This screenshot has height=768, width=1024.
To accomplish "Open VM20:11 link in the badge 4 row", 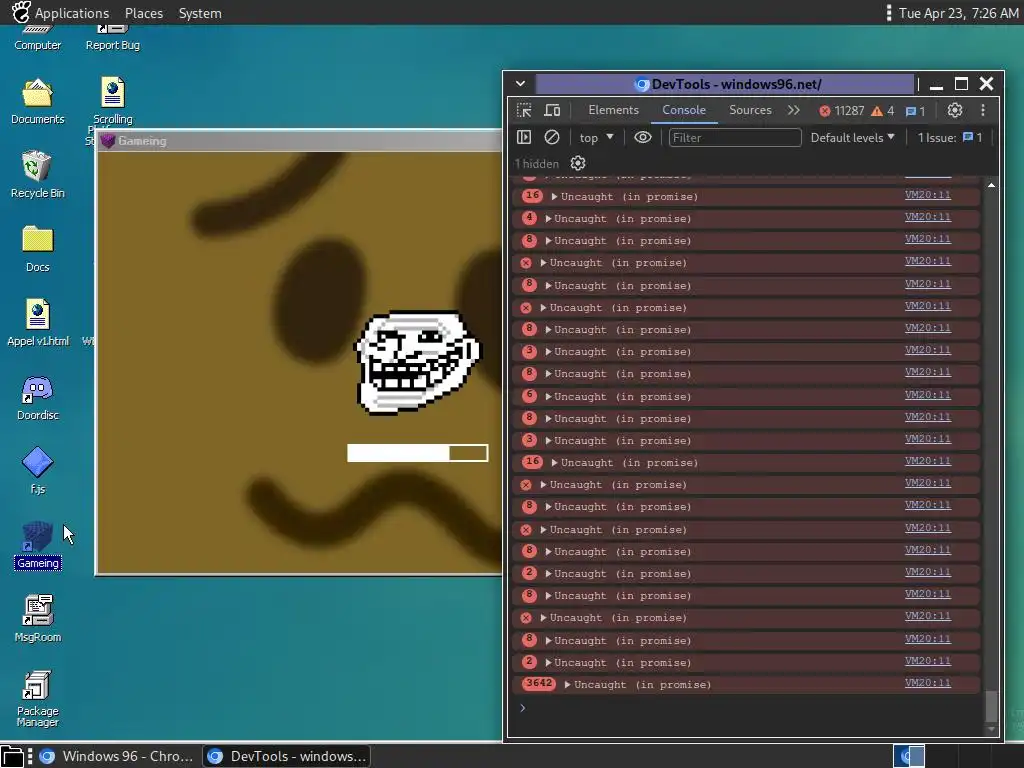I will [927, 217].
